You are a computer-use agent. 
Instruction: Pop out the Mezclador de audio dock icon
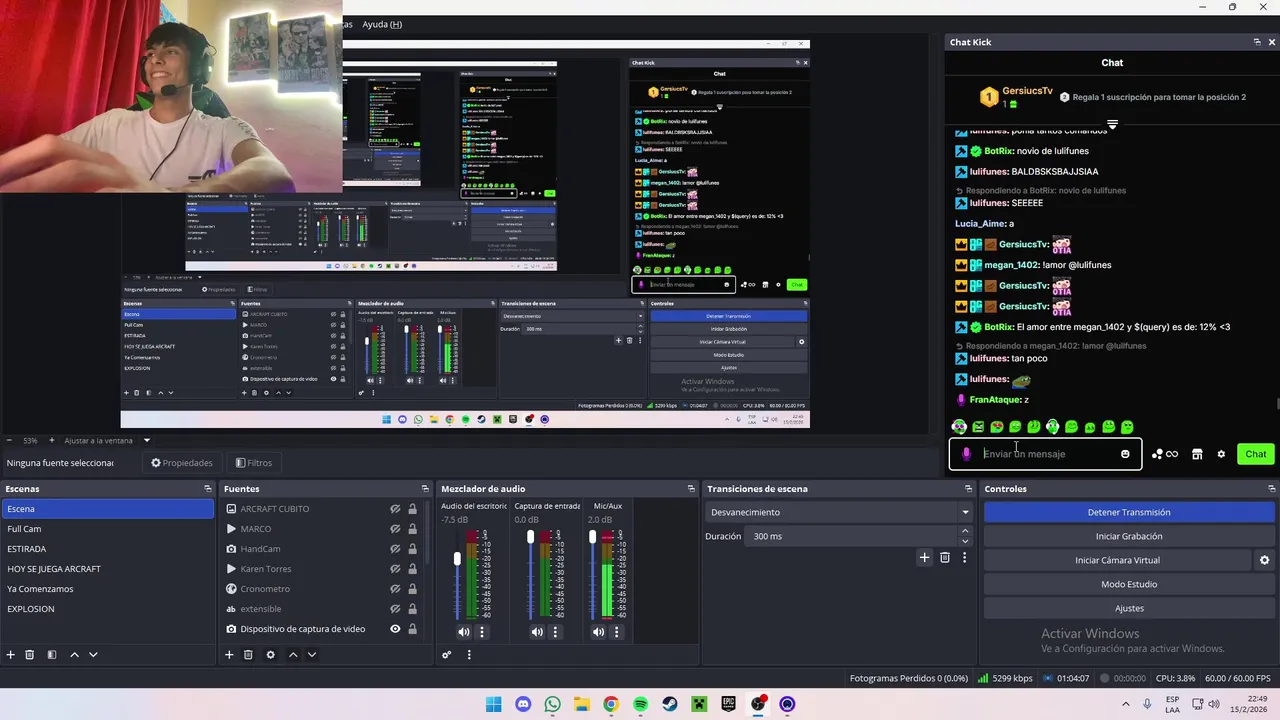[691, 489]
